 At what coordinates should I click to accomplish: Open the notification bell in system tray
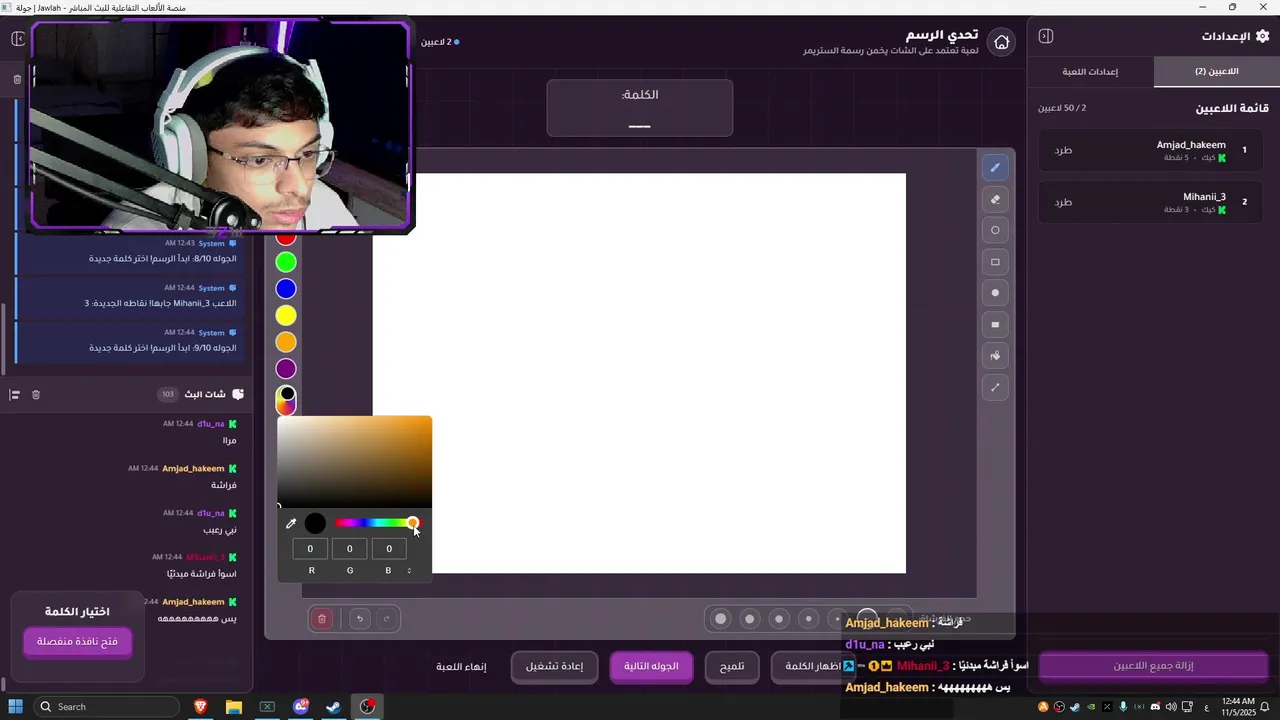1264,706
